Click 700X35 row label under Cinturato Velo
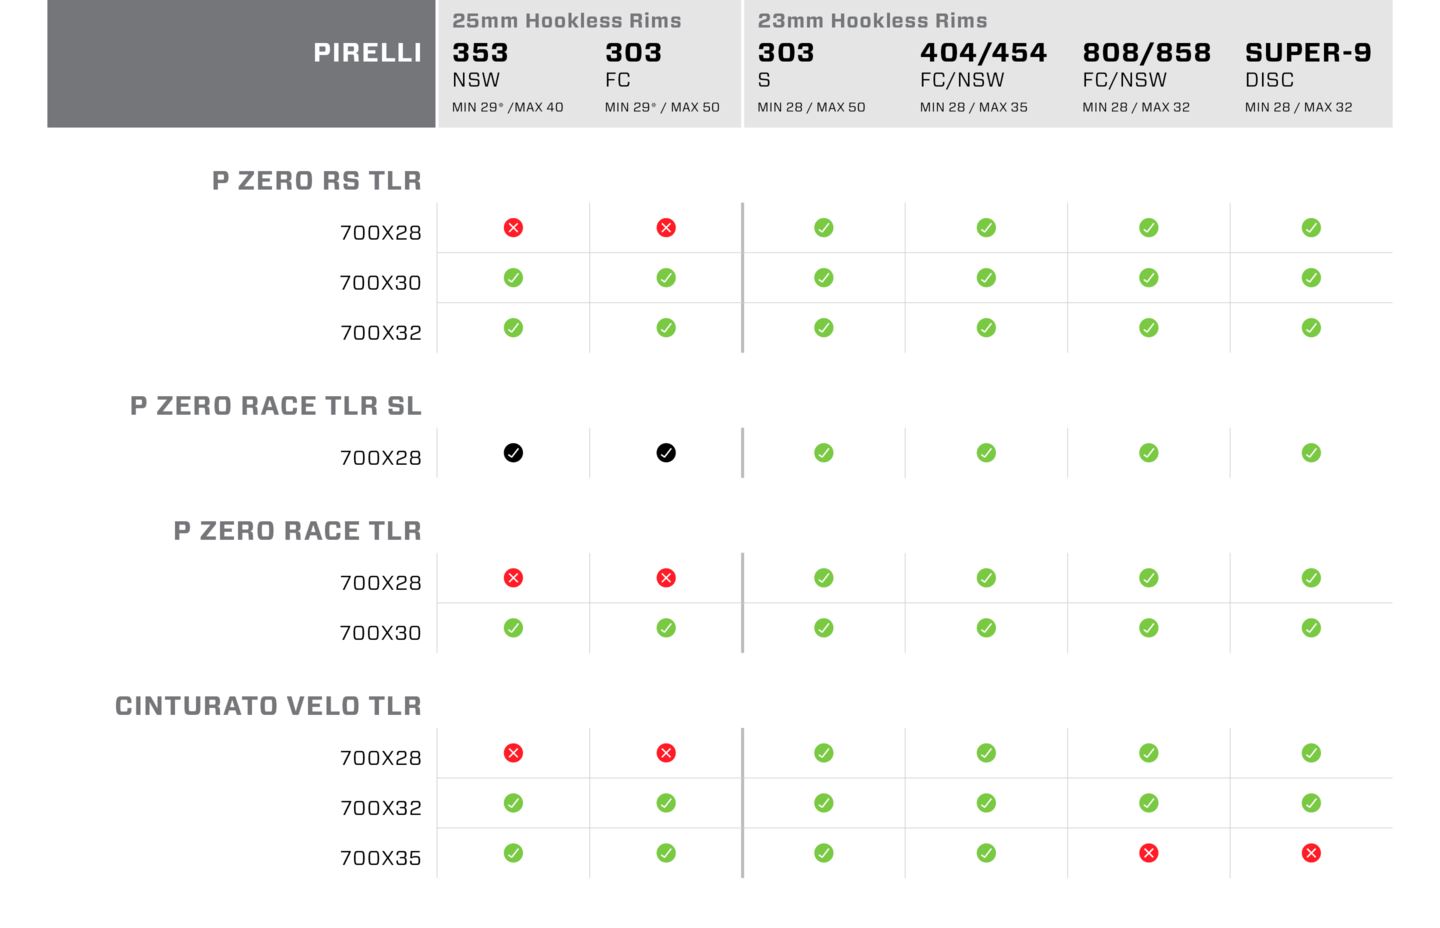This screenshot has height=928, width=1440. point(380,858)
